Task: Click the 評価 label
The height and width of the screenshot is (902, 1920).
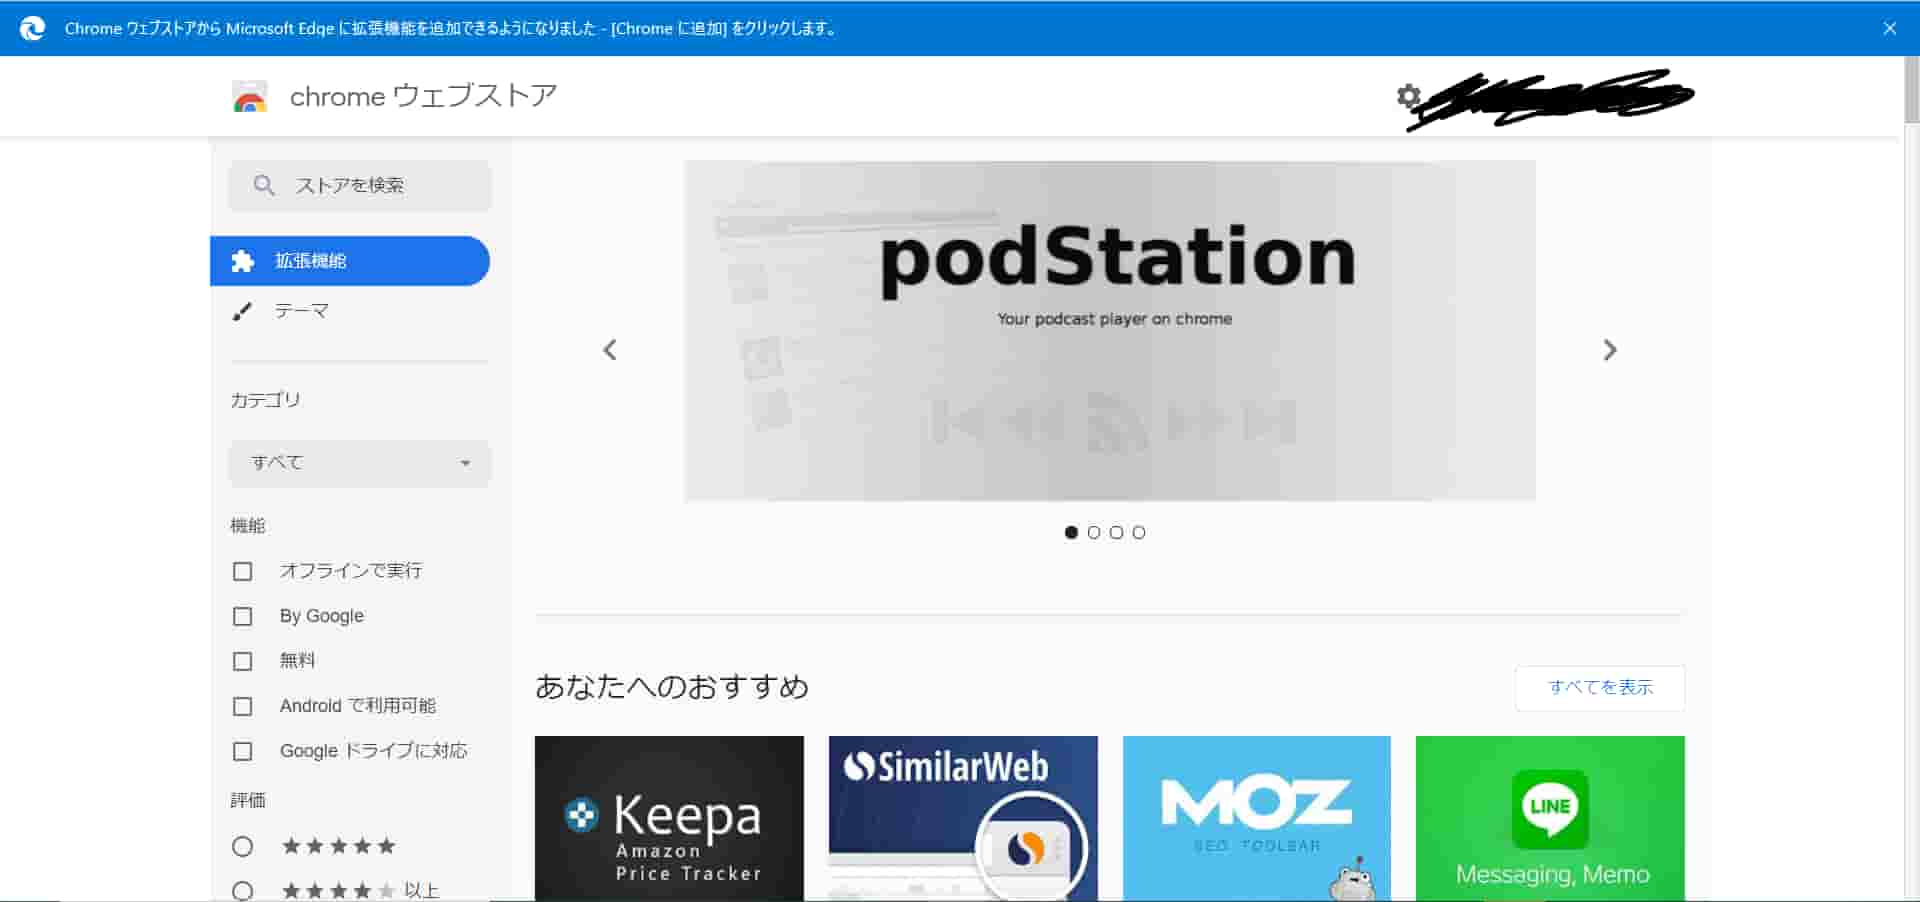Action: (x=248, y=800)
